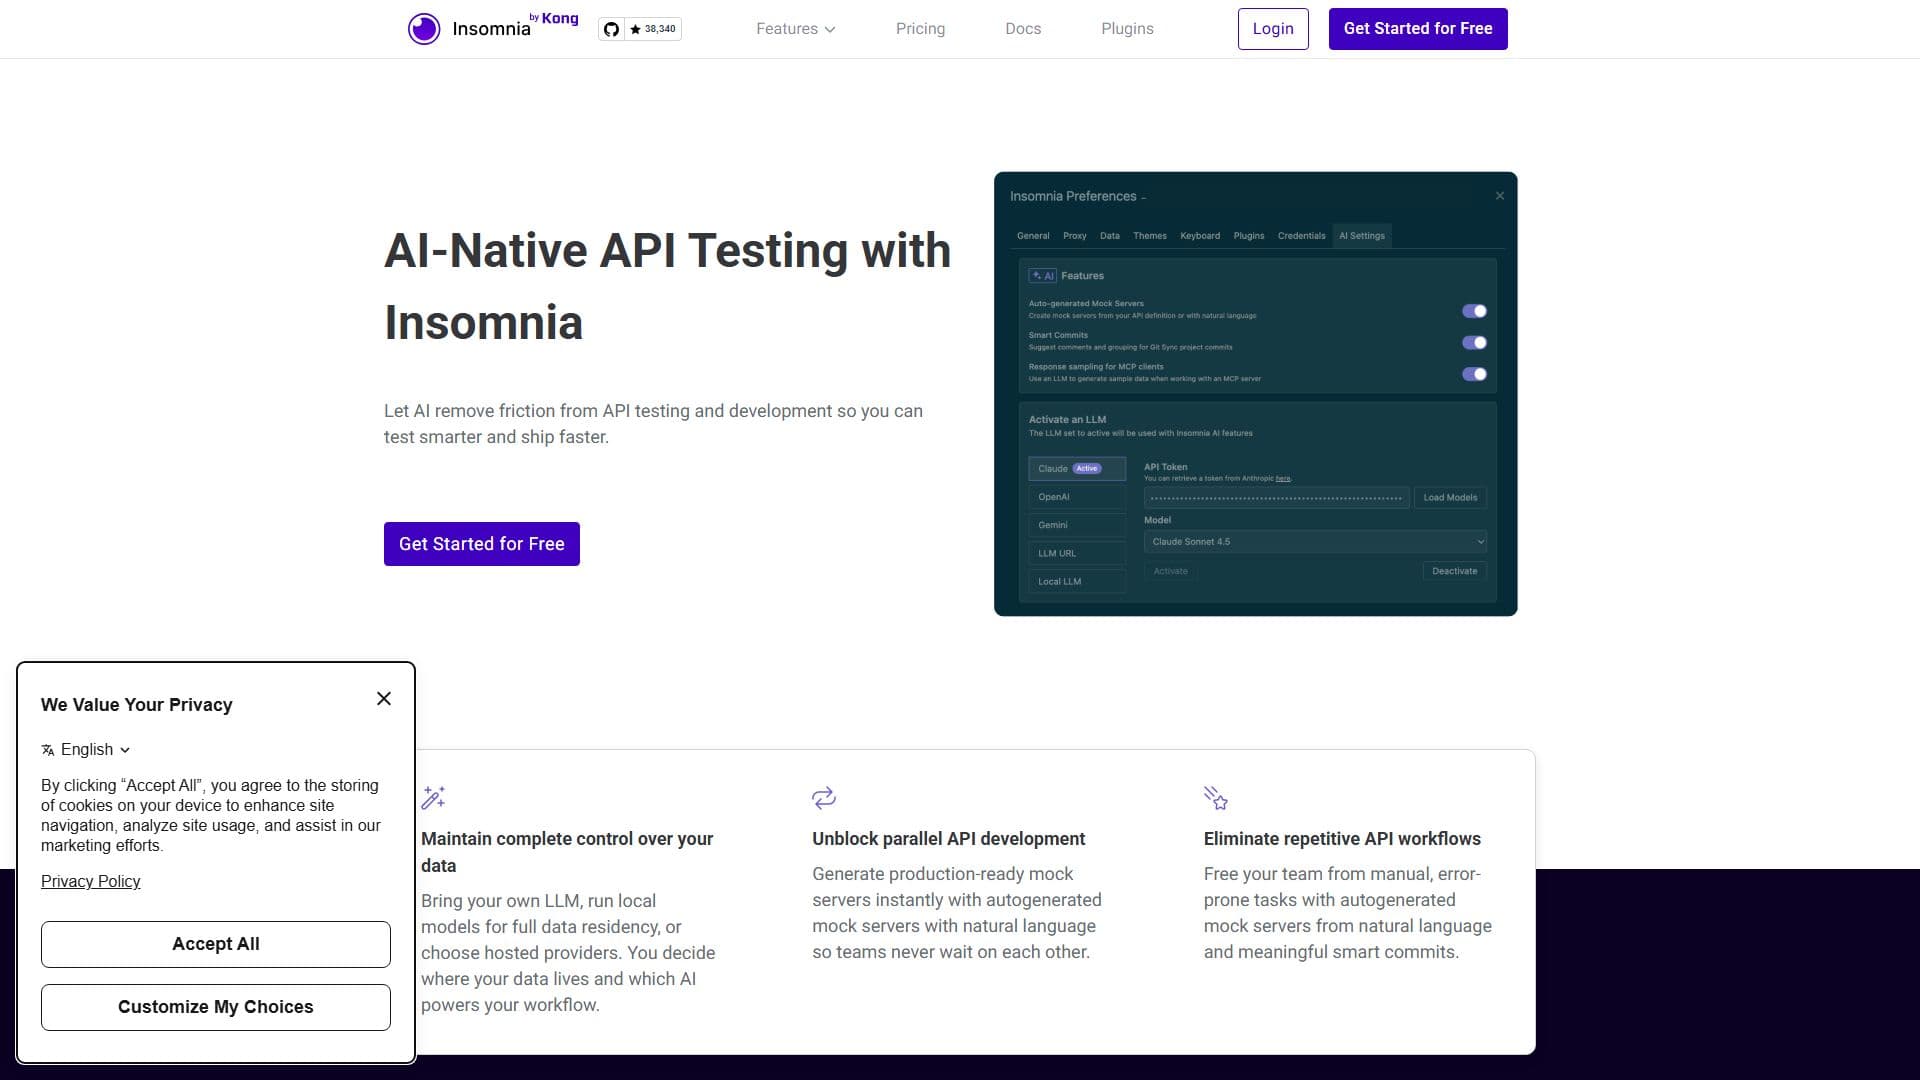This screenshot has height=1080, width=1920.
Task: Click the "Eliminate repetitive API workflows" heading
Action: pyautogui.click(x=1342, y=839)
